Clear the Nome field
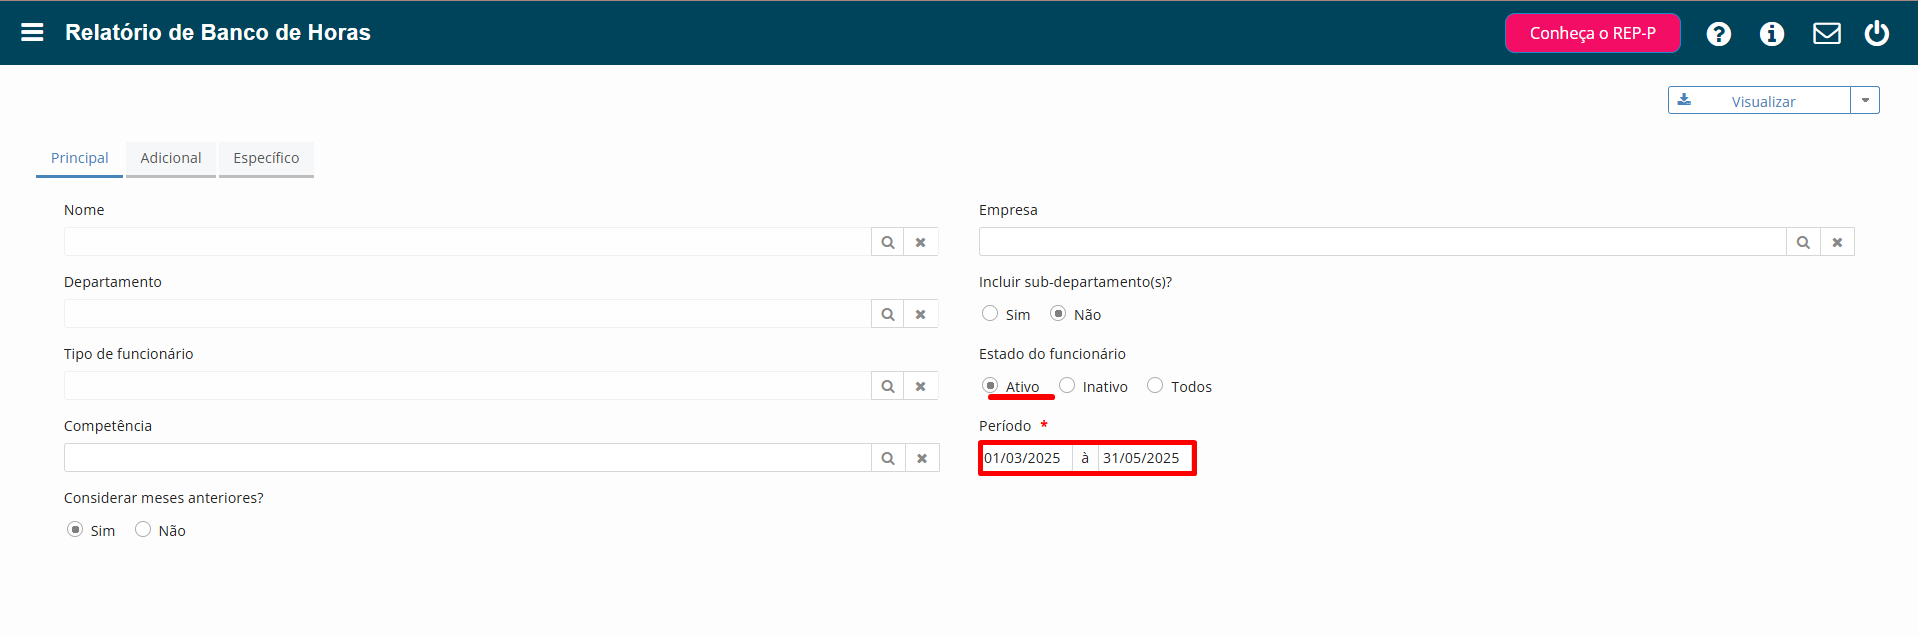1918x636 pixels. (x=921, y=242)
